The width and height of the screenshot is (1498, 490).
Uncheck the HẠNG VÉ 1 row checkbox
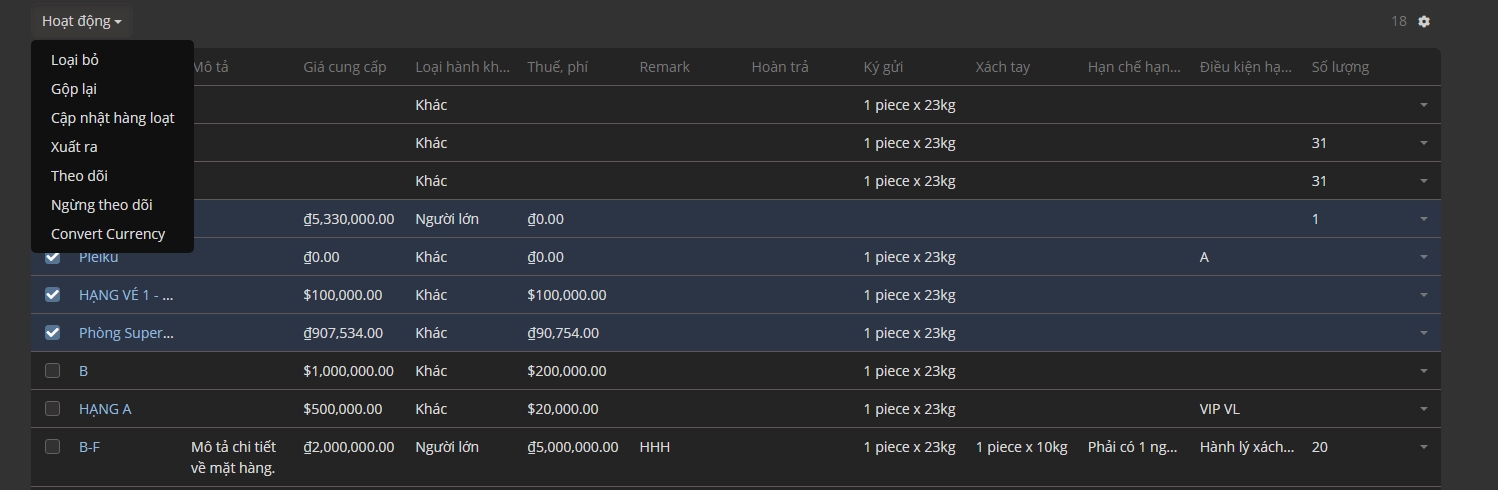click(53, 295)
